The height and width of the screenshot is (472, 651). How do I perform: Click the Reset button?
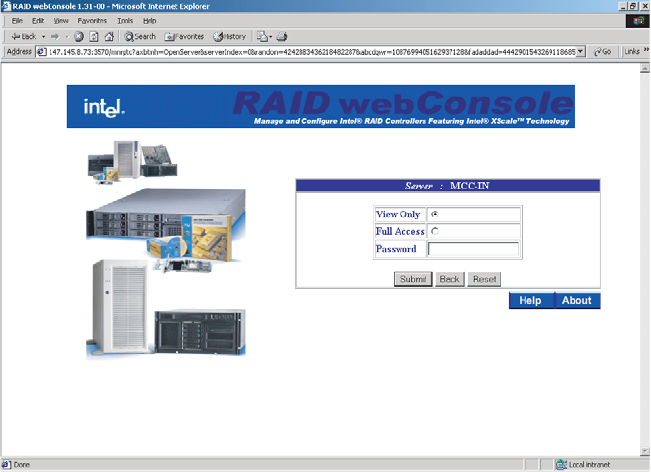click(485, 279)
